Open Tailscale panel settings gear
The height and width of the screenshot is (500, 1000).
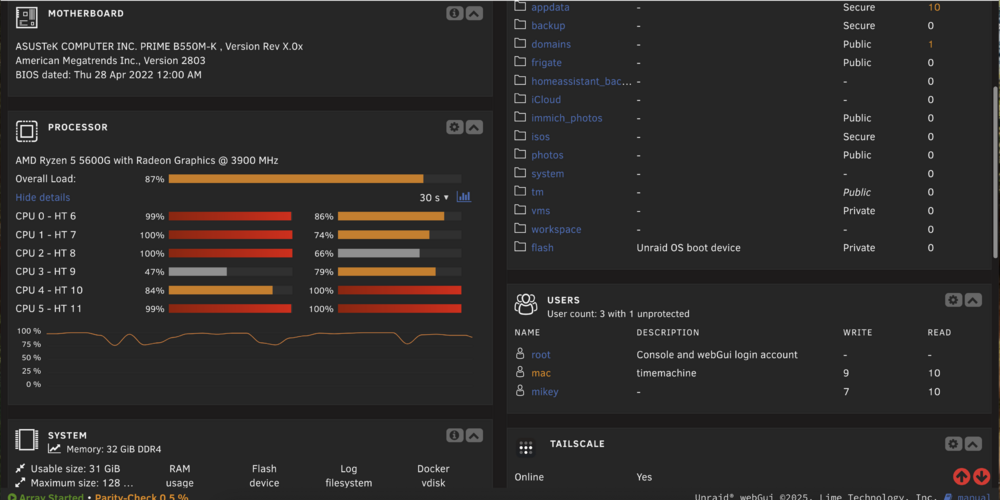[x=953, y=444]
